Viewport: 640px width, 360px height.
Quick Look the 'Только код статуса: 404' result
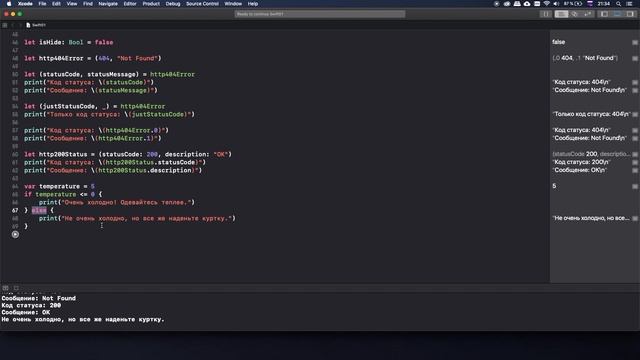(635, 114)
